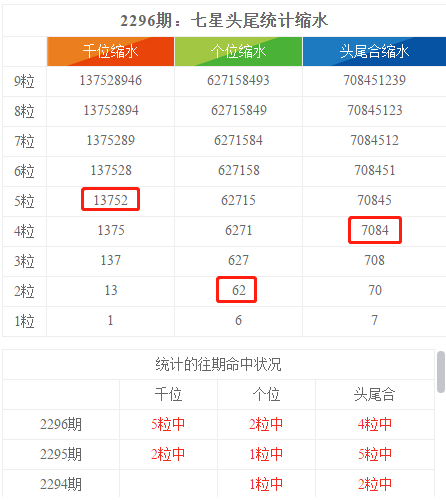Screen dimensions: 446x500
Task: Click cell value 13 in 2粒 row
Action: [111, 290]
